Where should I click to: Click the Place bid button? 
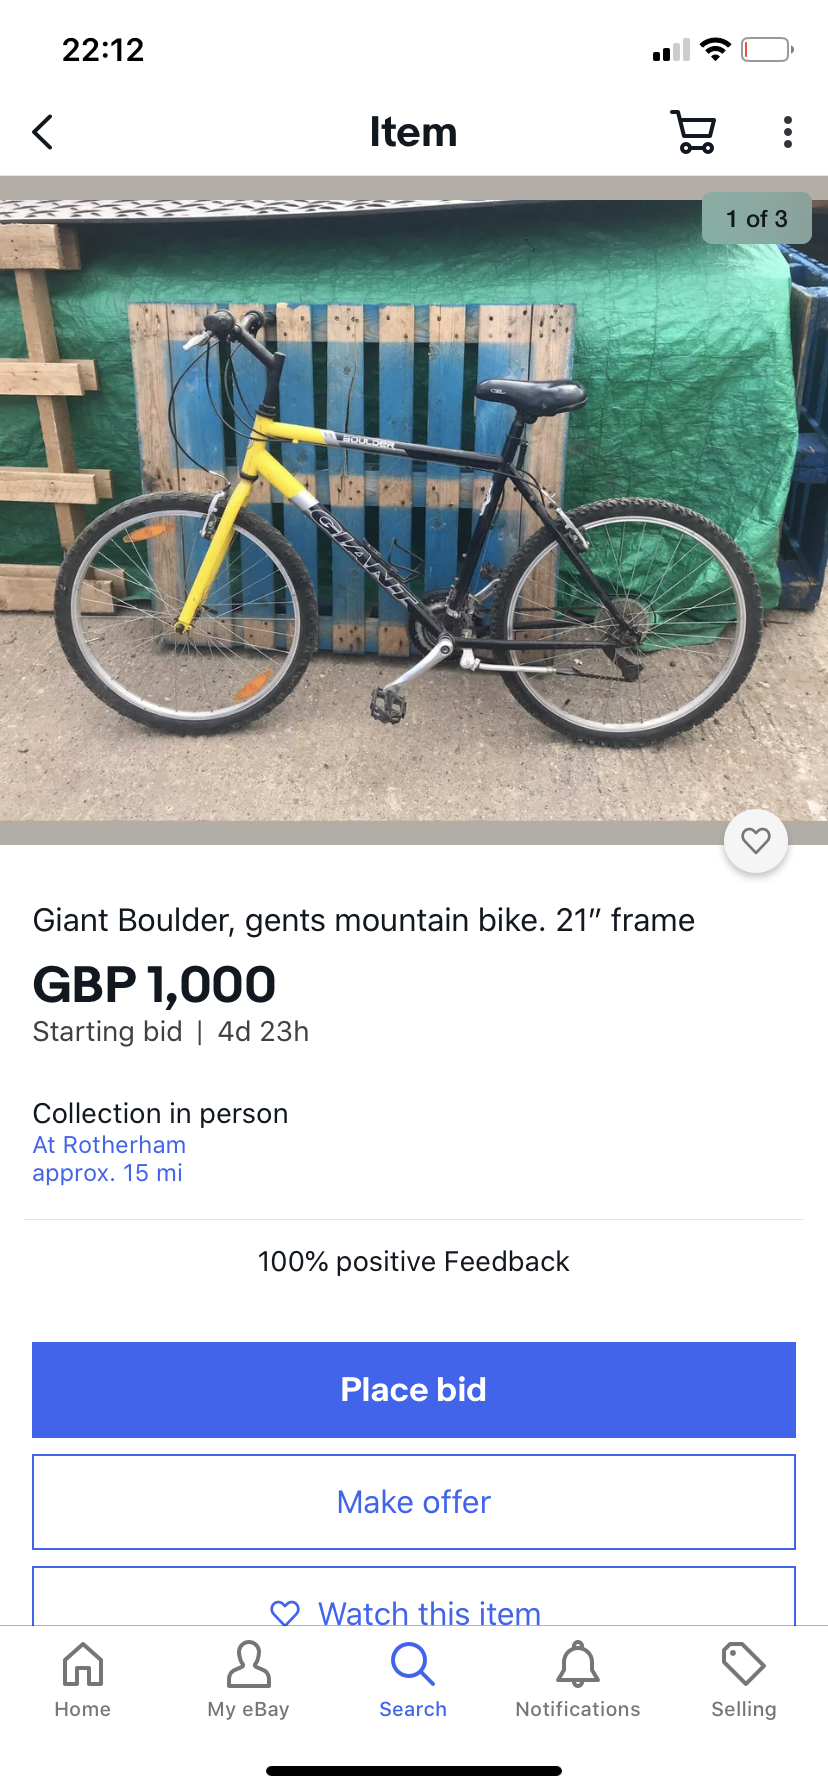coord(414,1390)
